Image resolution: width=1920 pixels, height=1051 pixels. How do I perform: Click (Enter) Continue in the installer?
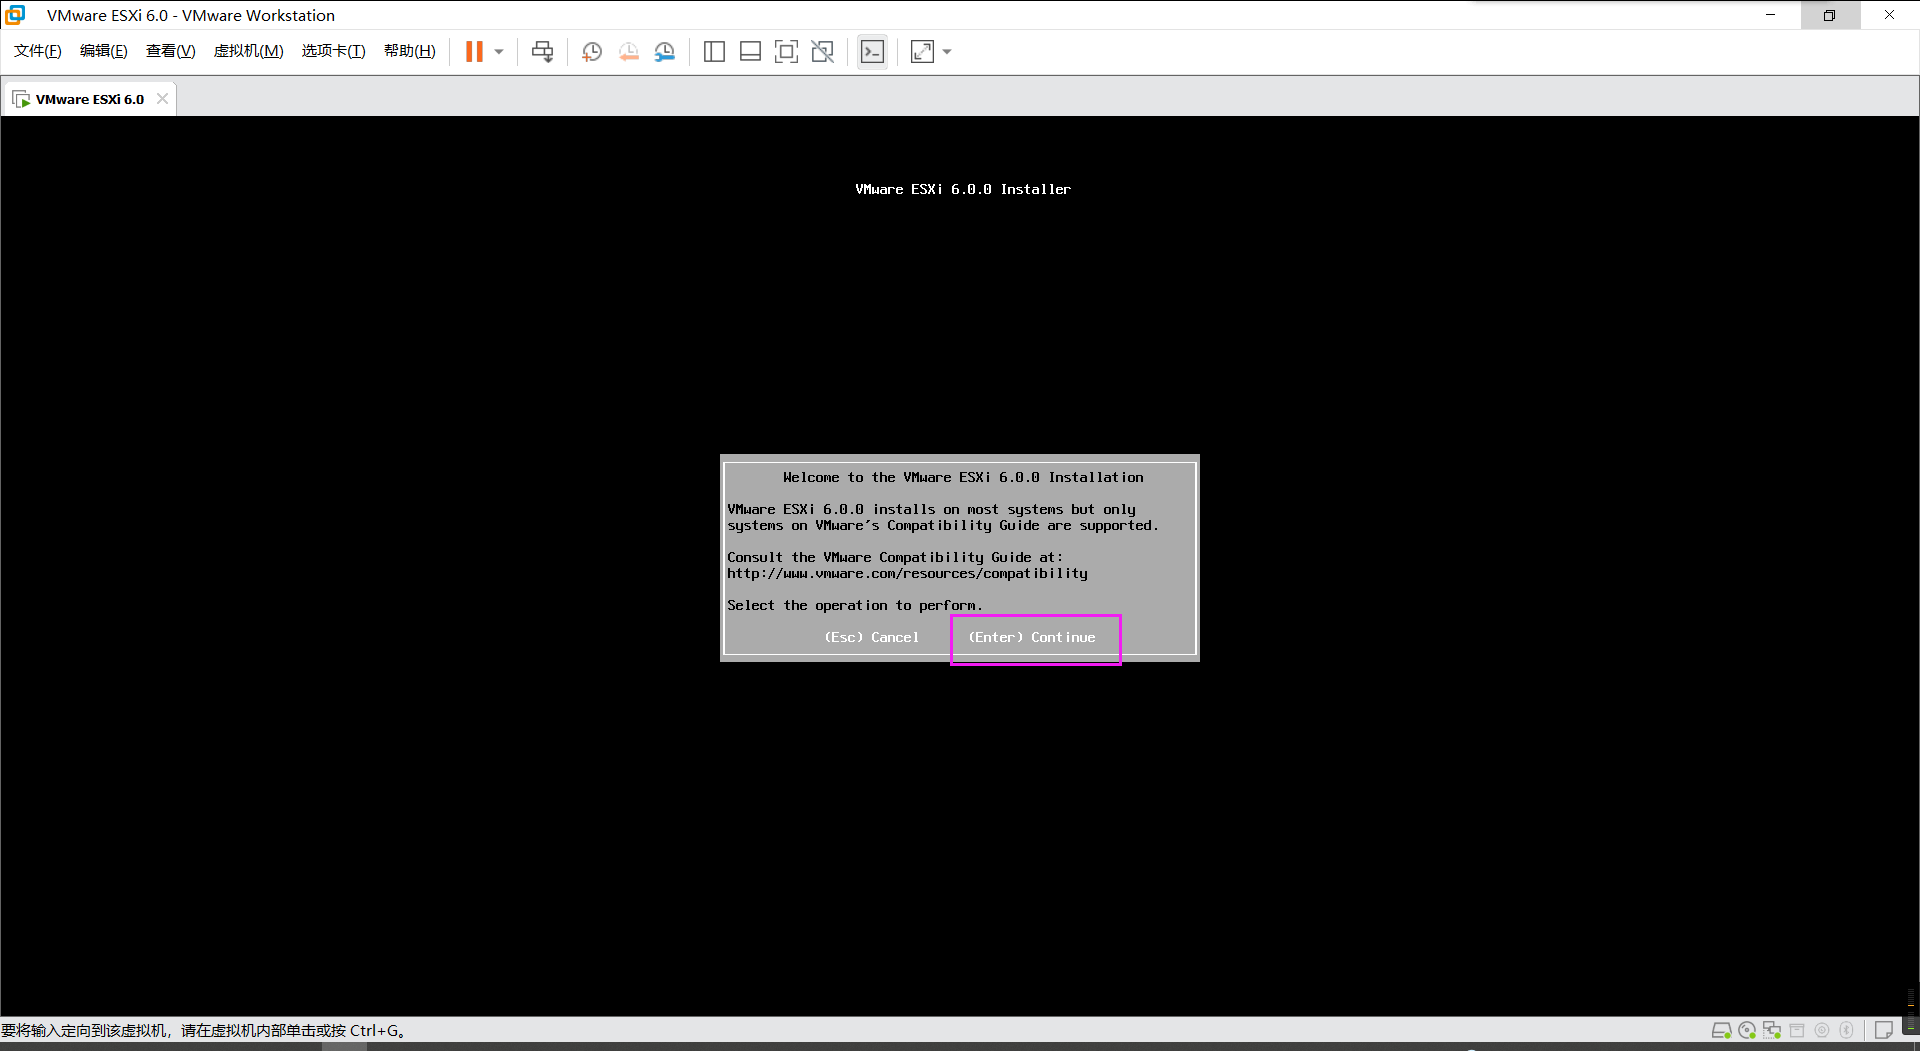click(1032, 637)
